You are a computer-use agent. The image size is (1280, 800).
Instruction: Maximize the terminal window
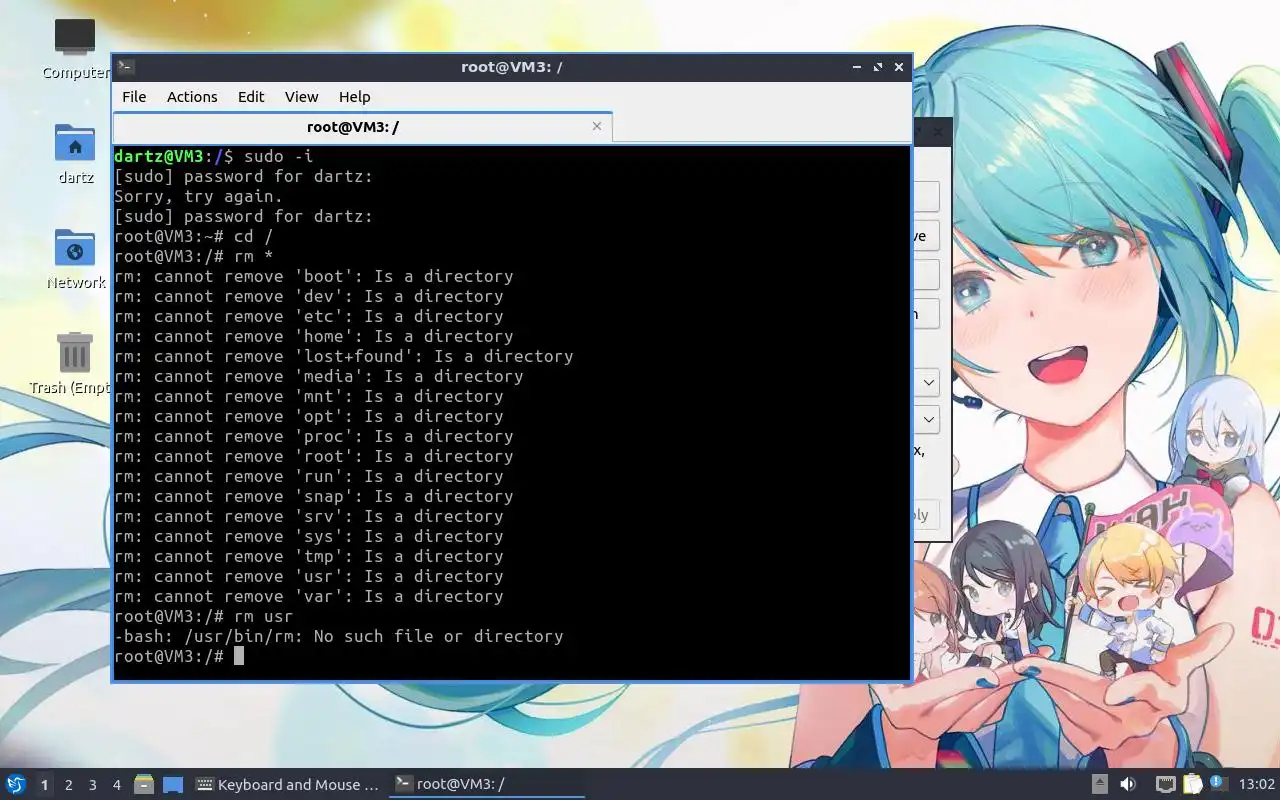(x=877, y=67)
